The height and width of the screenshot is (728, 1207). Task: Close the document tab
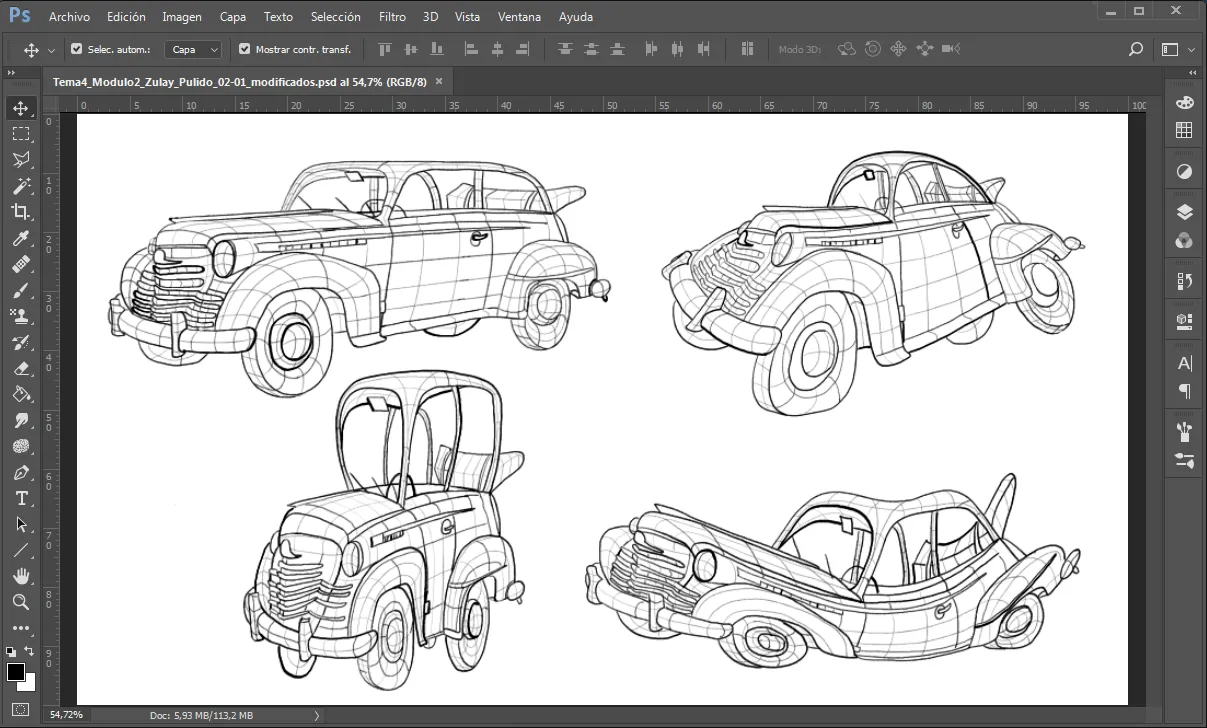(438, 81)
